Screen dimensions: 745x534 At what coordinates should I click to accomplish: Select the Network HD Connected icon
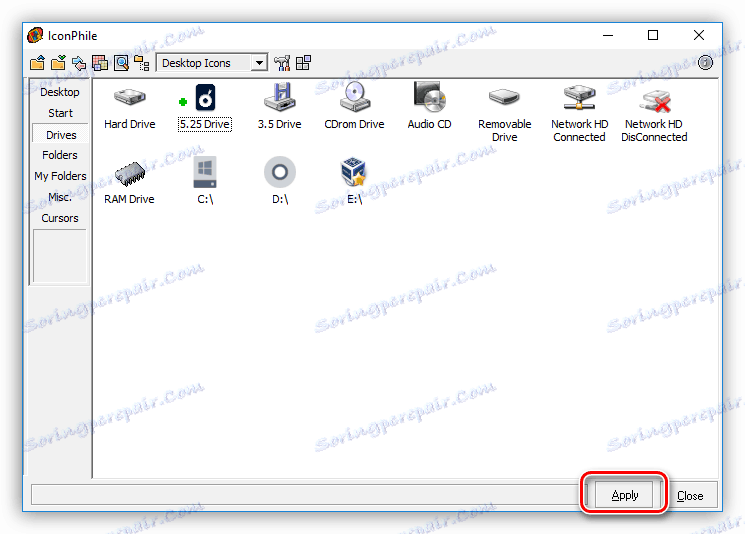coord(579,97)
